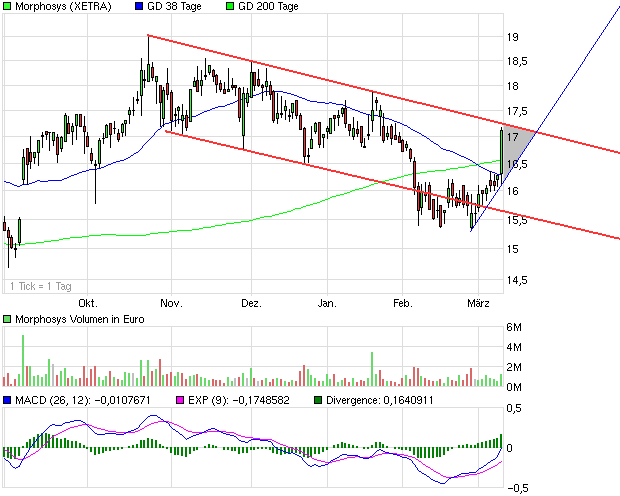Click the volume axis value 6M

[x=514, y=327]
